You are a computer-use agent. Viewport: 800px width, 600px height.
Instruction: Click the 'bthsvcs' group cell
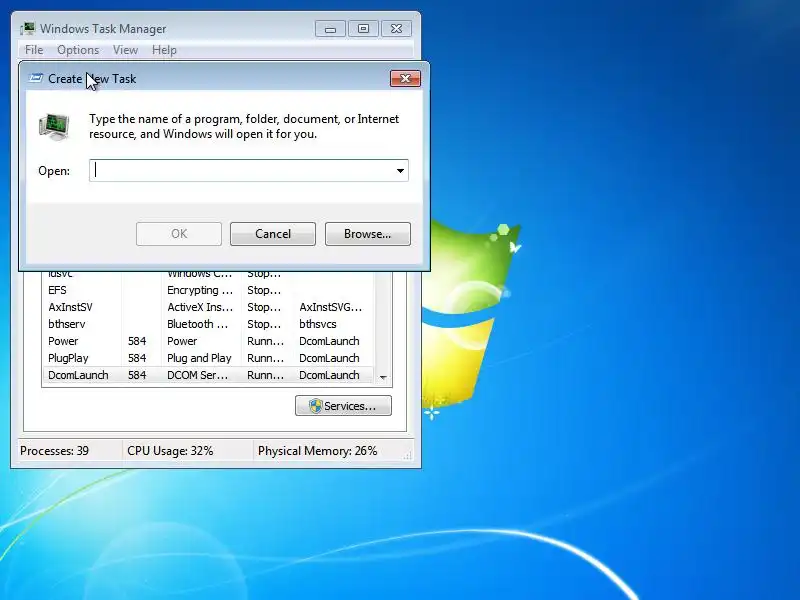[x=318, y=324]
